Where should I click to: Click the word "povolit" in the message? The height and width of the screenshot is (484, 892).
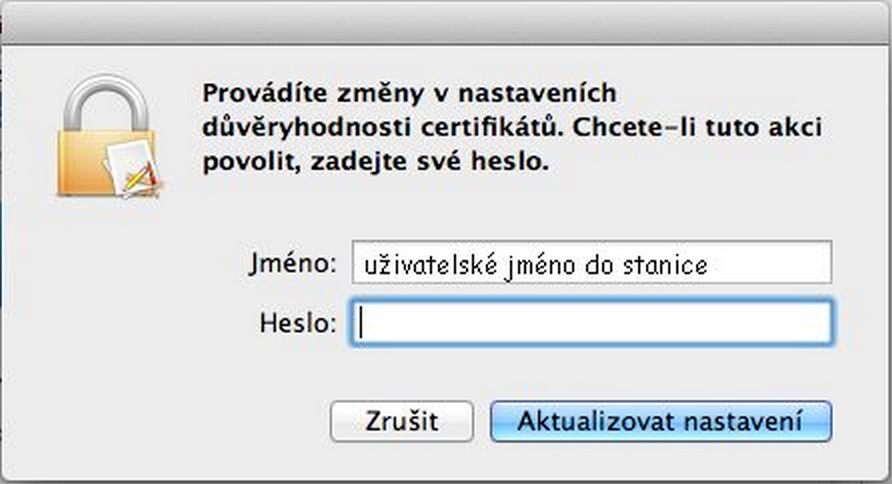coord(237,160)
